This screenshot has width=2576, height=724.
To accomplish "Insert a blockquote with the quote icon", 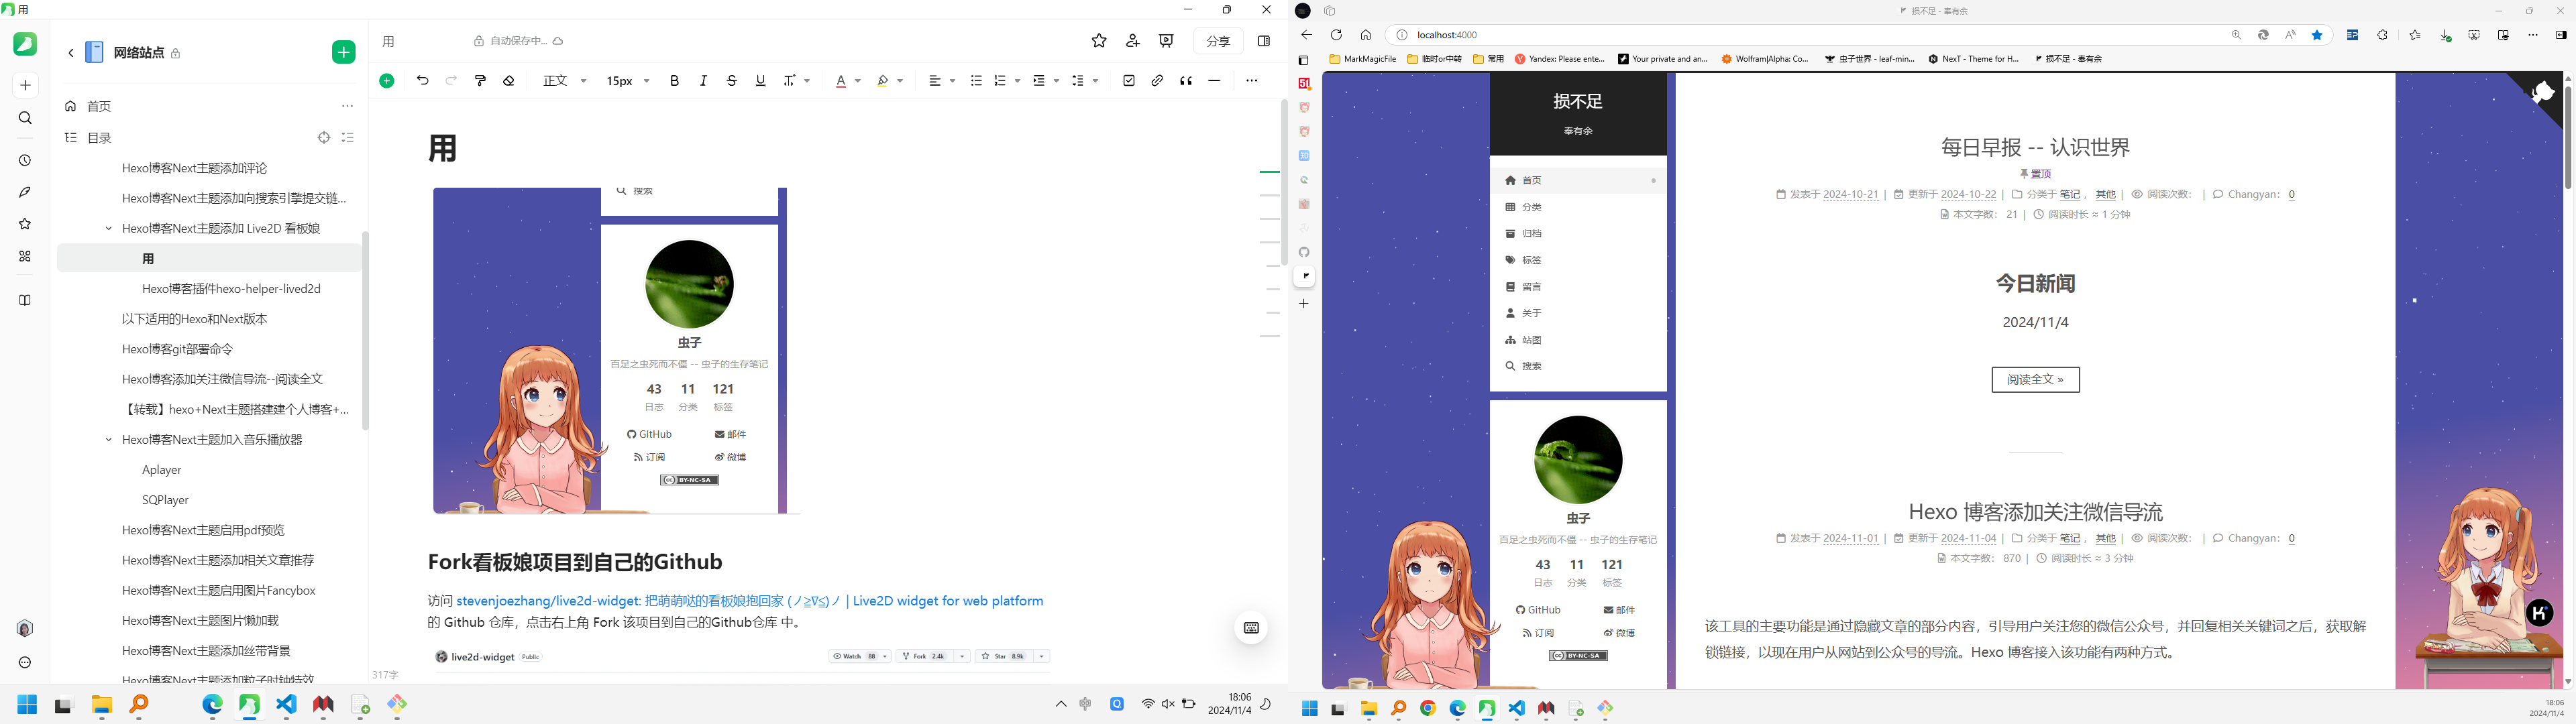I will [1186, 81].
